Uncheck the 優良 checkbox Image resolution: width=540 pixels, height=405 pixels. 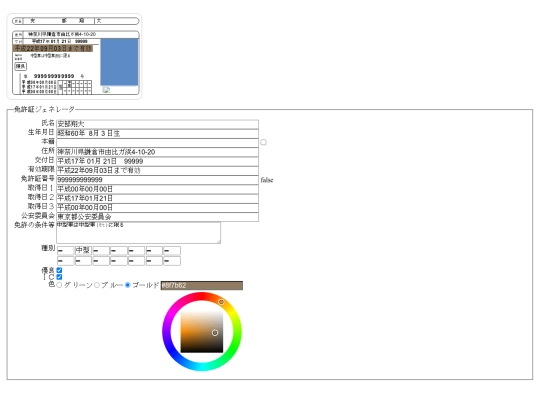(x=59, y=270)
